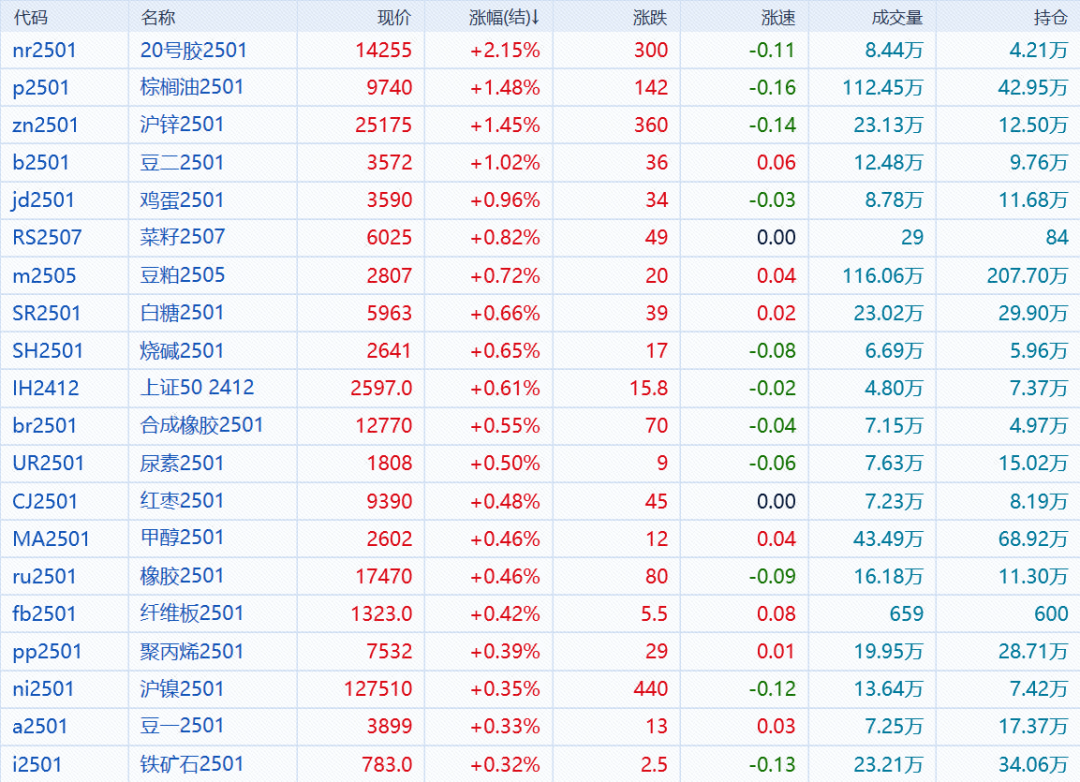Select 白糖2501 contract name
1080x782 pixels.
[x=182, y=313]
